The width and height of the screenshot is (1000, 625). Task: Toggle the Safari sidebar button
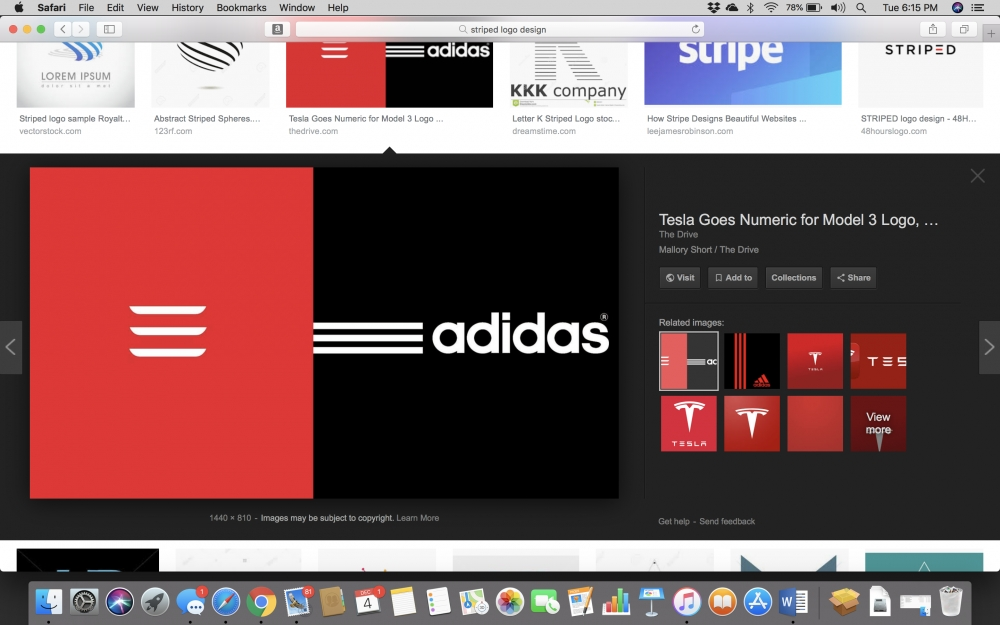click(109, 30)
